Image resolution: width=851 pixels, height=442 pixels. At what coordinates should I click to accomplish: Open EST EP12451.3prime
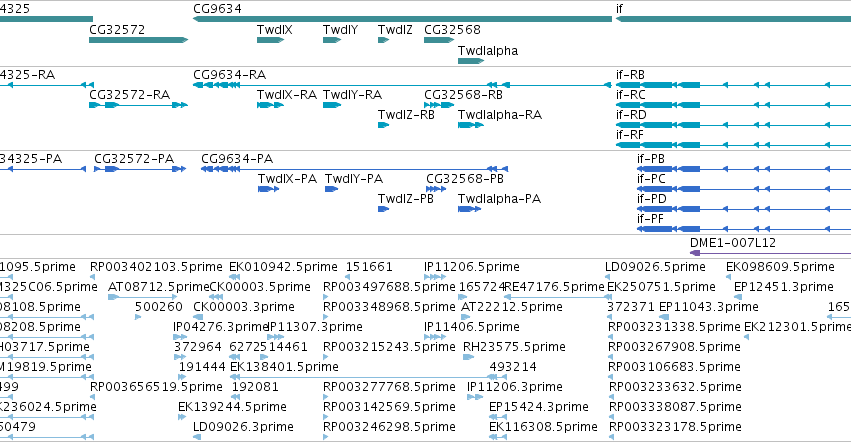pos(784,287)
